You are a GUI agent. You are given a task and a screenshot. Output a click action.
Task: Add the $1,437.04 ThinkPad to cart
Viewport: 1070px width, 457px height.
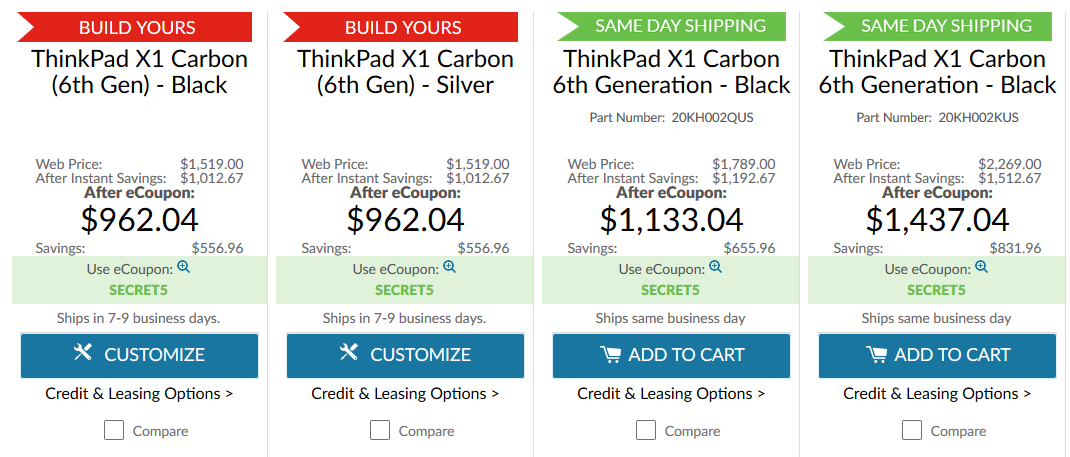click(938, 355)
